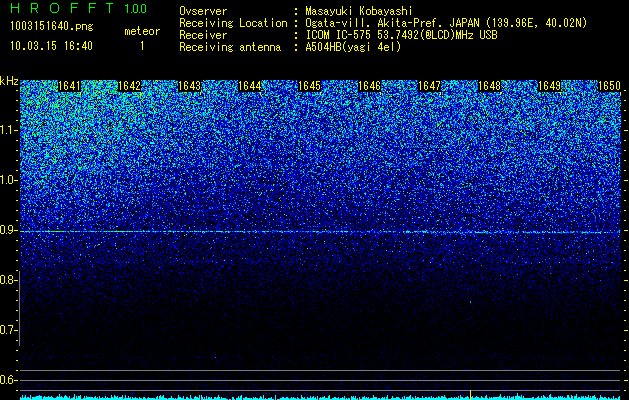Click the 1647 time marker
Image resolution: width=629 pixels, height=400 pixels.
430,86
